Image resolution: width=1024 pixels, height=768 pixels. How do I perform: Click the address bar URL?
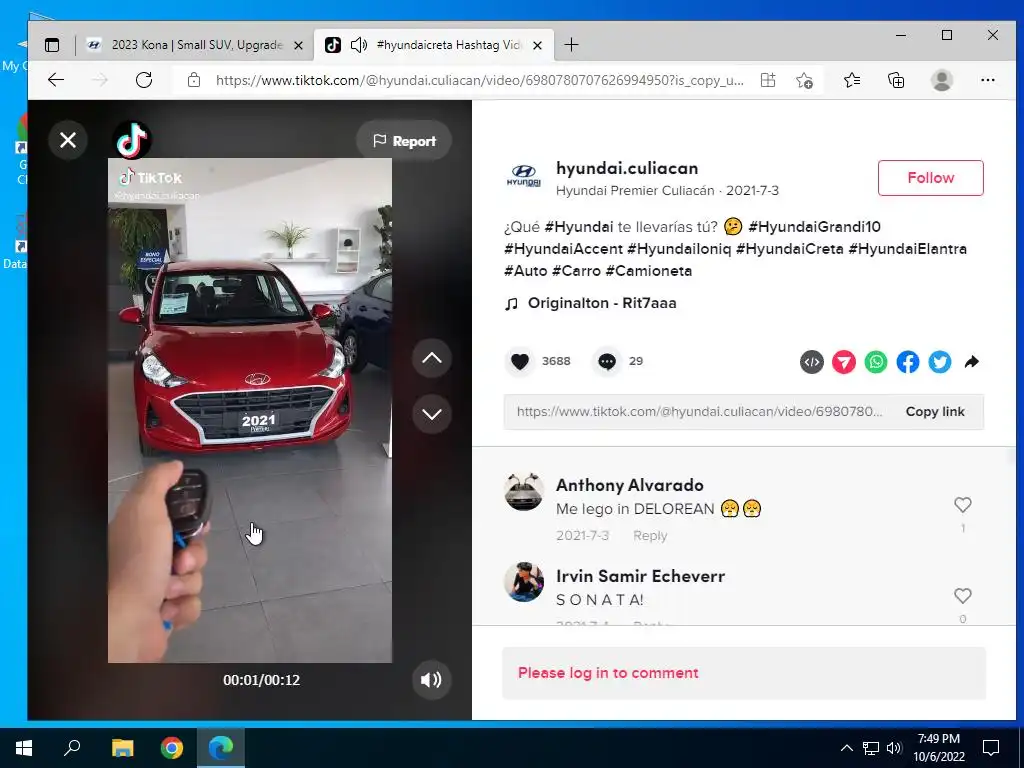[x=479, y=80]
